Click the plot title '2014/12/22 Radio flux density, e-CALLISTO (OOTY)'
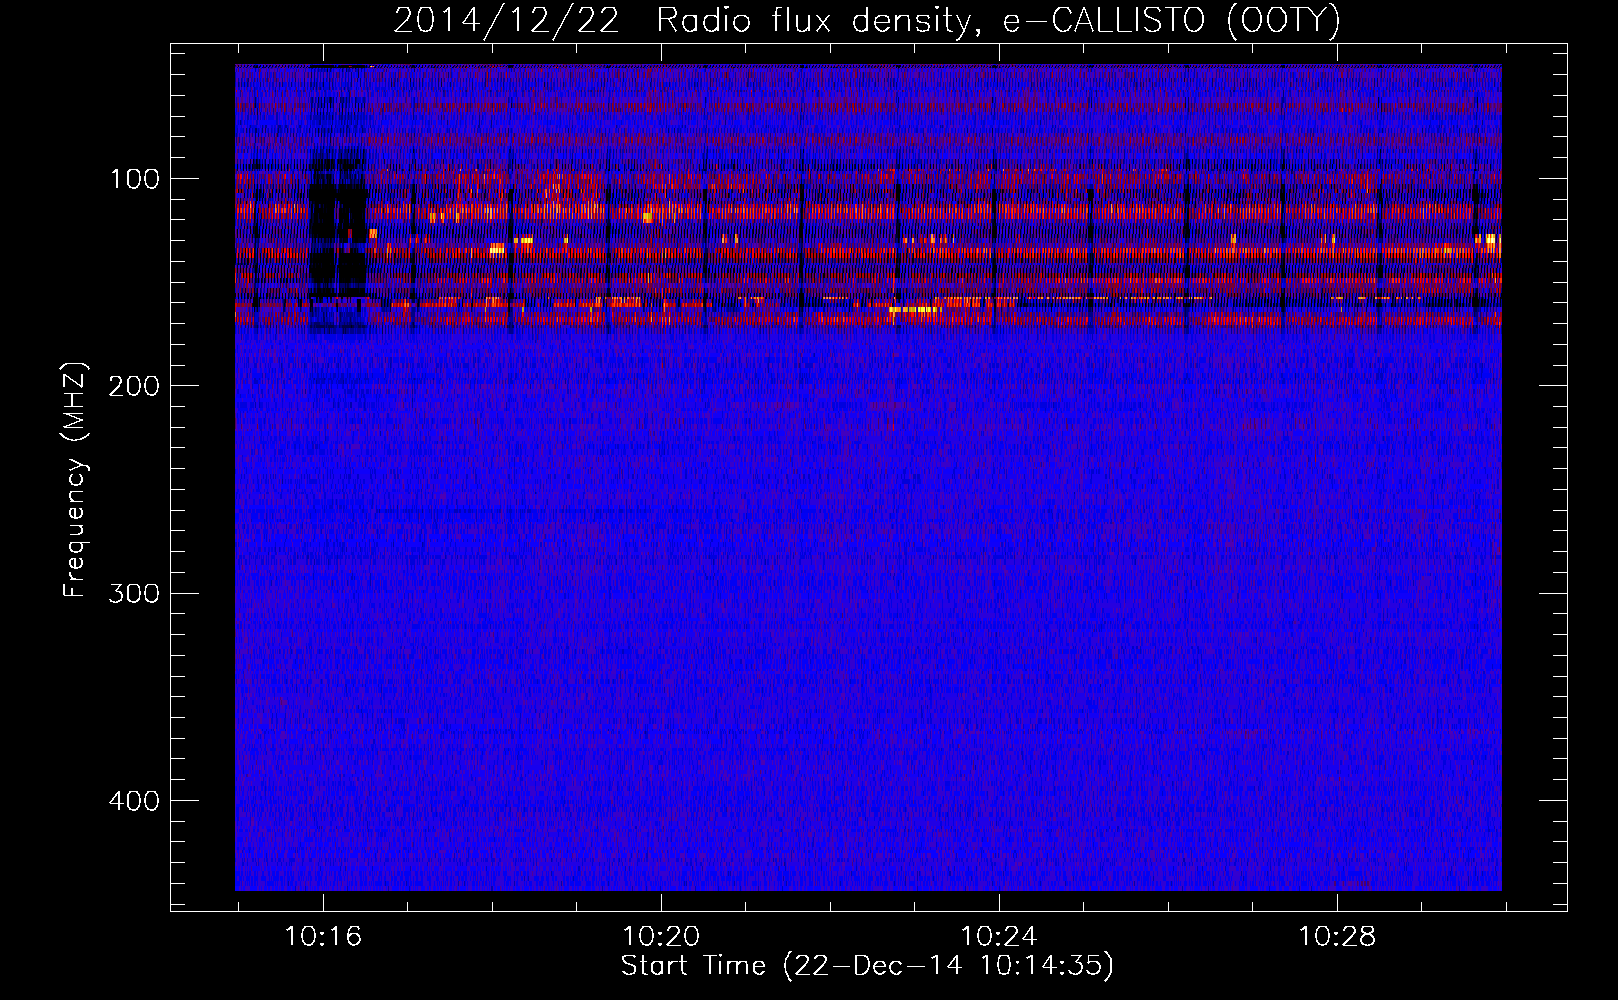Screen dimensions: 1618x1000 click(867, 20)
